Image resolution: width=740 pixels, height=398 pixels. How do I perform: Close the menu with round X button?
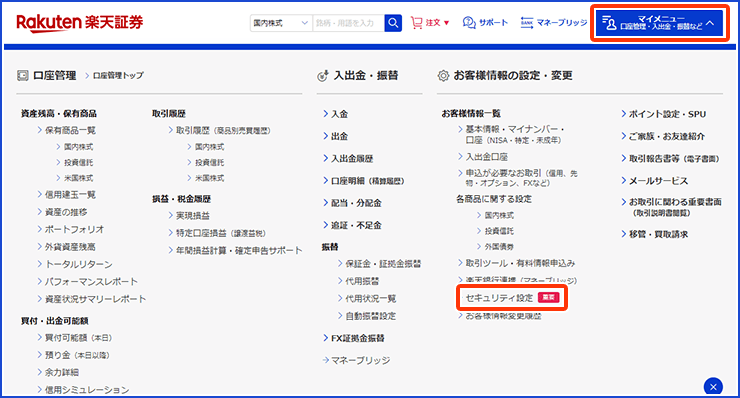tap(713, 387)
